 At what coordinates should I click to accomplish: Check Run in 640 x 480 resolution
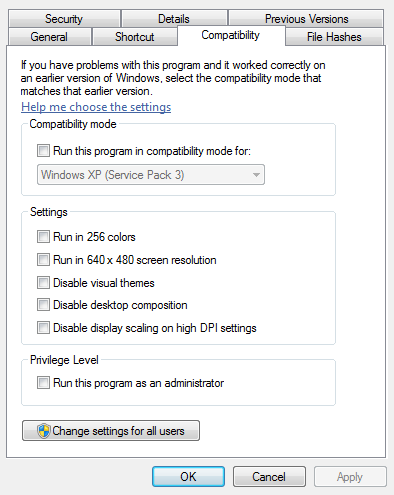click(x=43, y=260)
